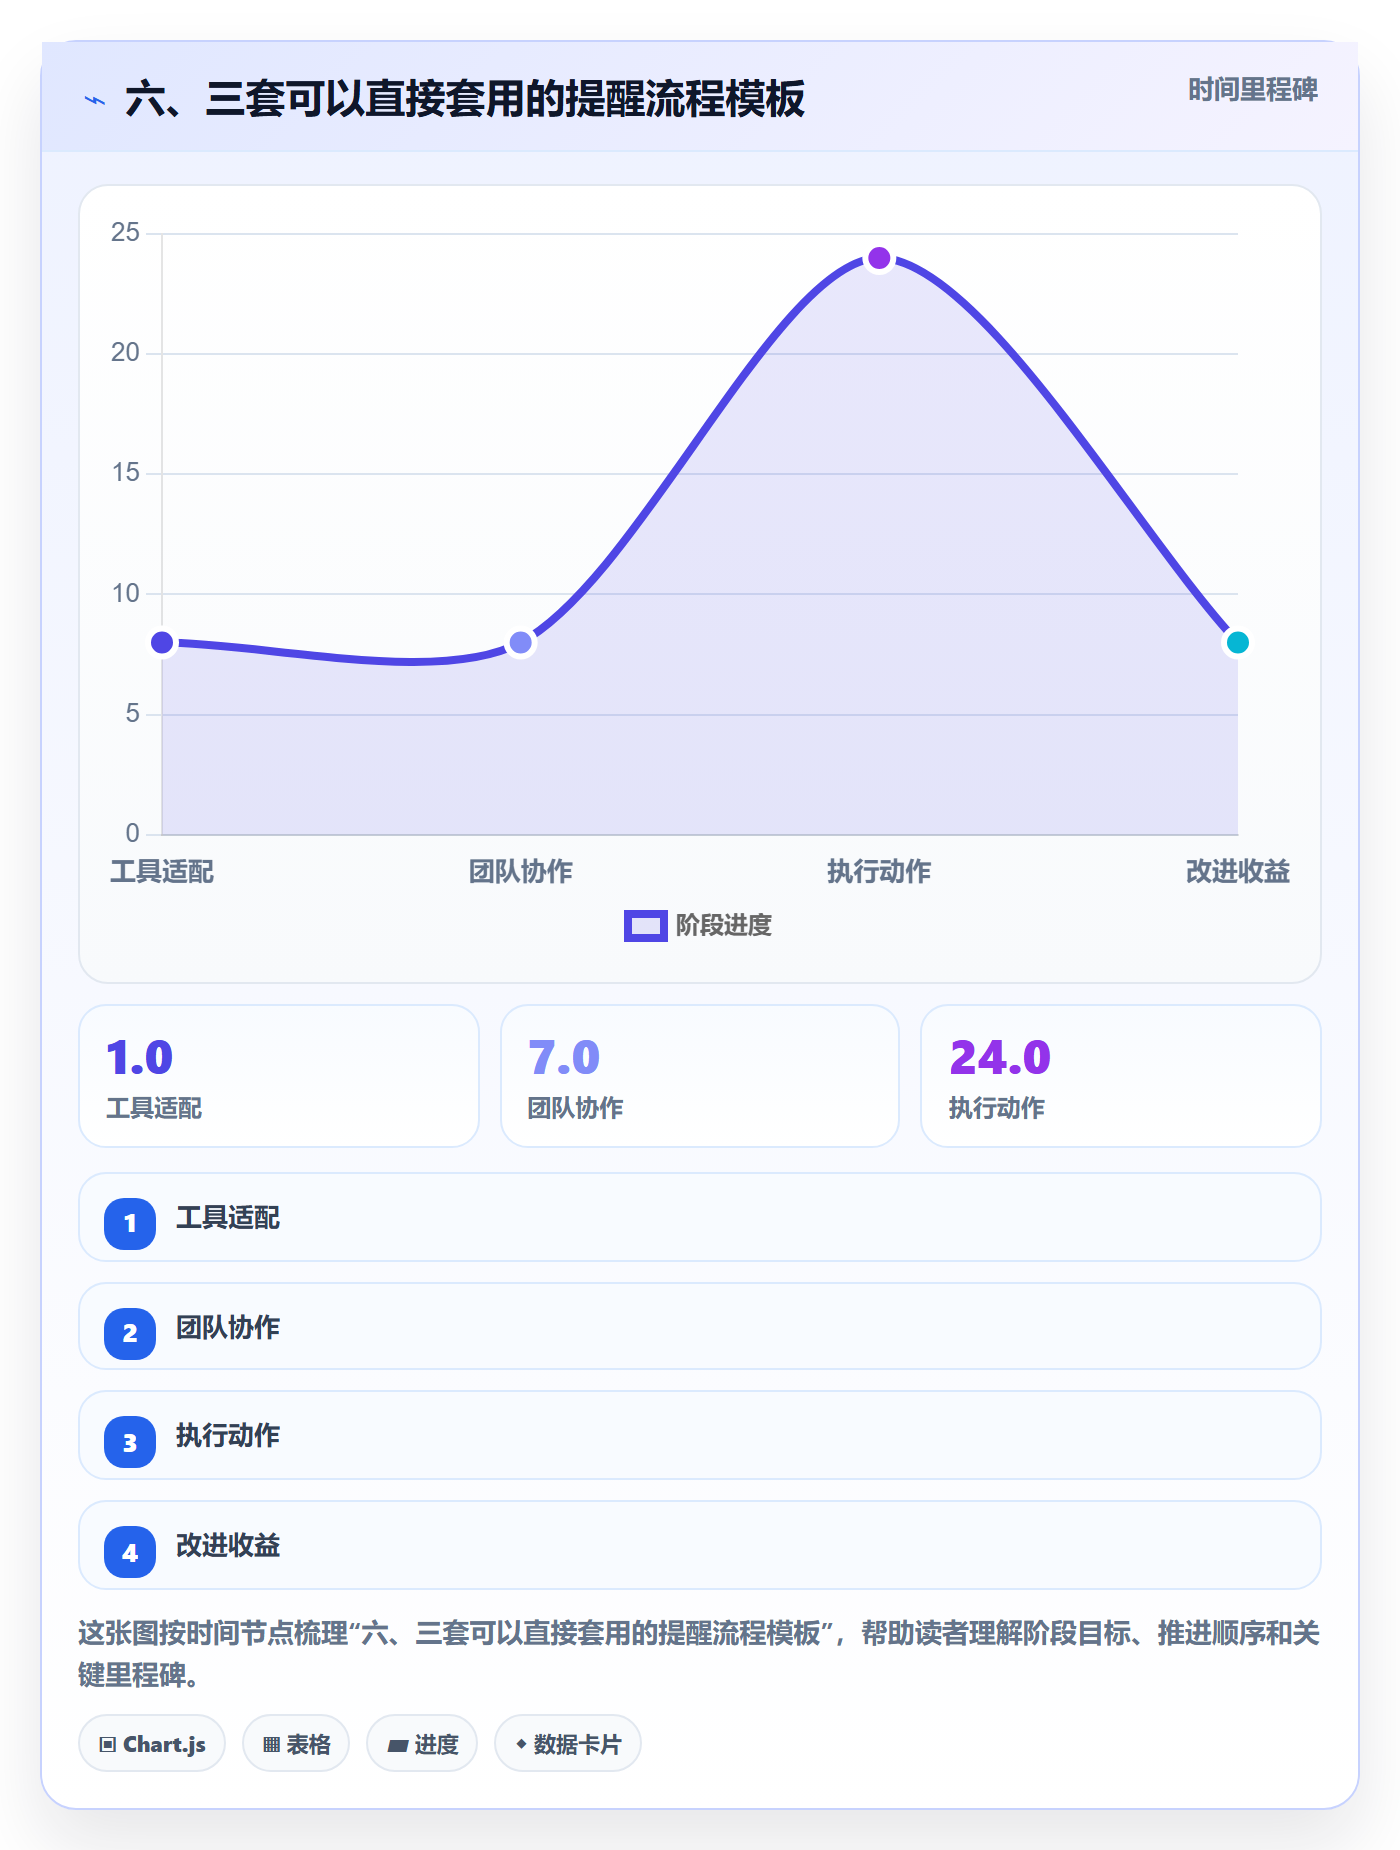This screenshot has height=1850, width=1400.
Task: Click the number 4 step badge
Action: [x=130, y=1552]
